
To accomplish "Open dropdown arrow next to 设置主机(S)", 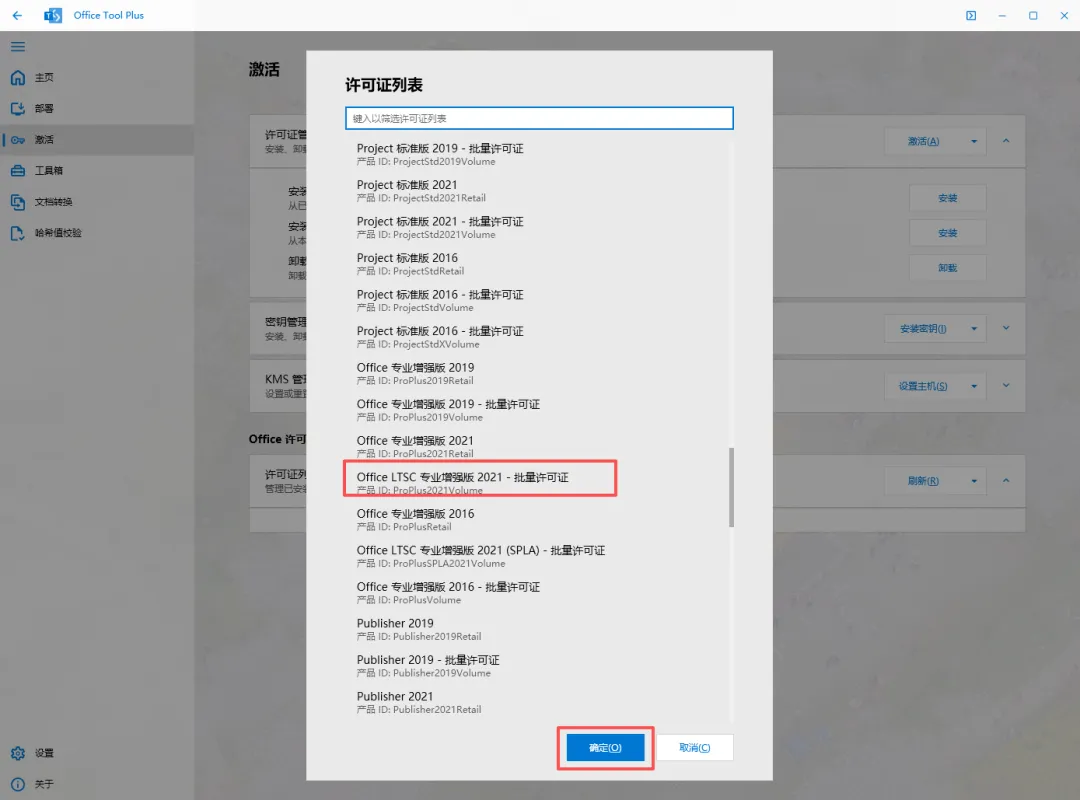I will 974,386.
